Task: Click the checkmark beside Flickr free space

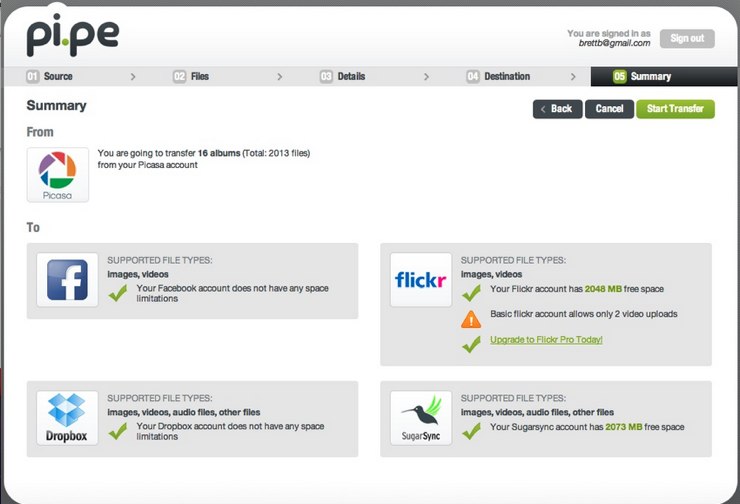Action: pos(471,293)
